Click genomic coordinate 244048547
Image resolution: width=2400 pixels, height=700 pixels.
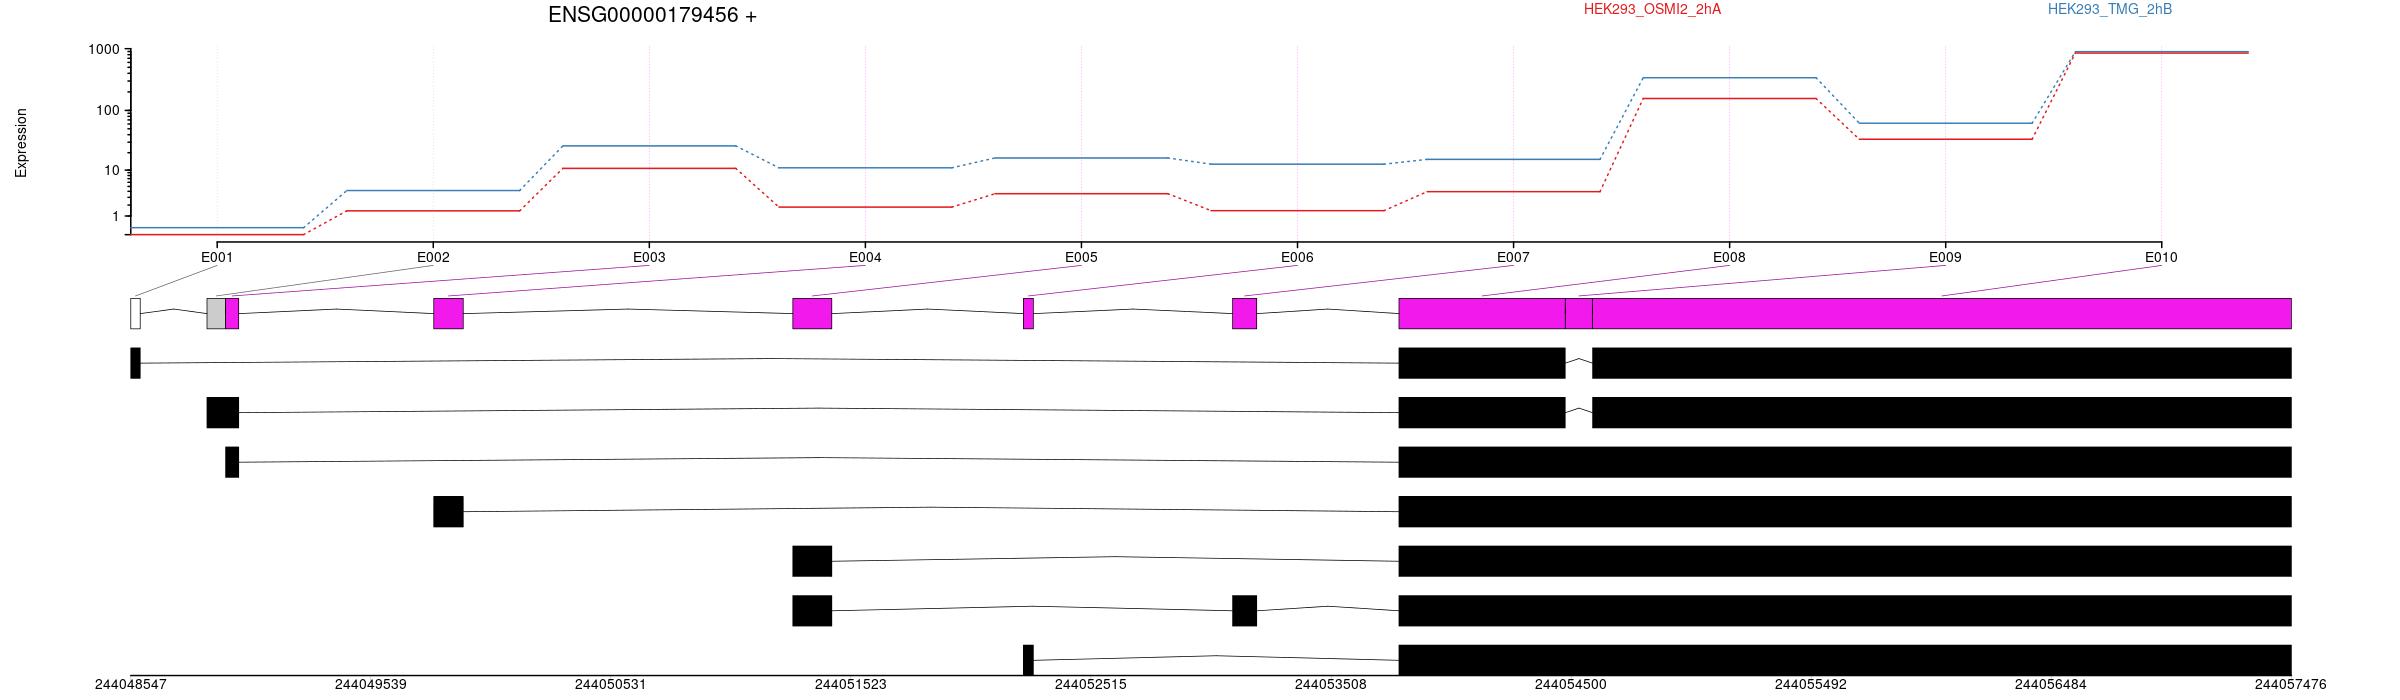click(x=131, y=685)
